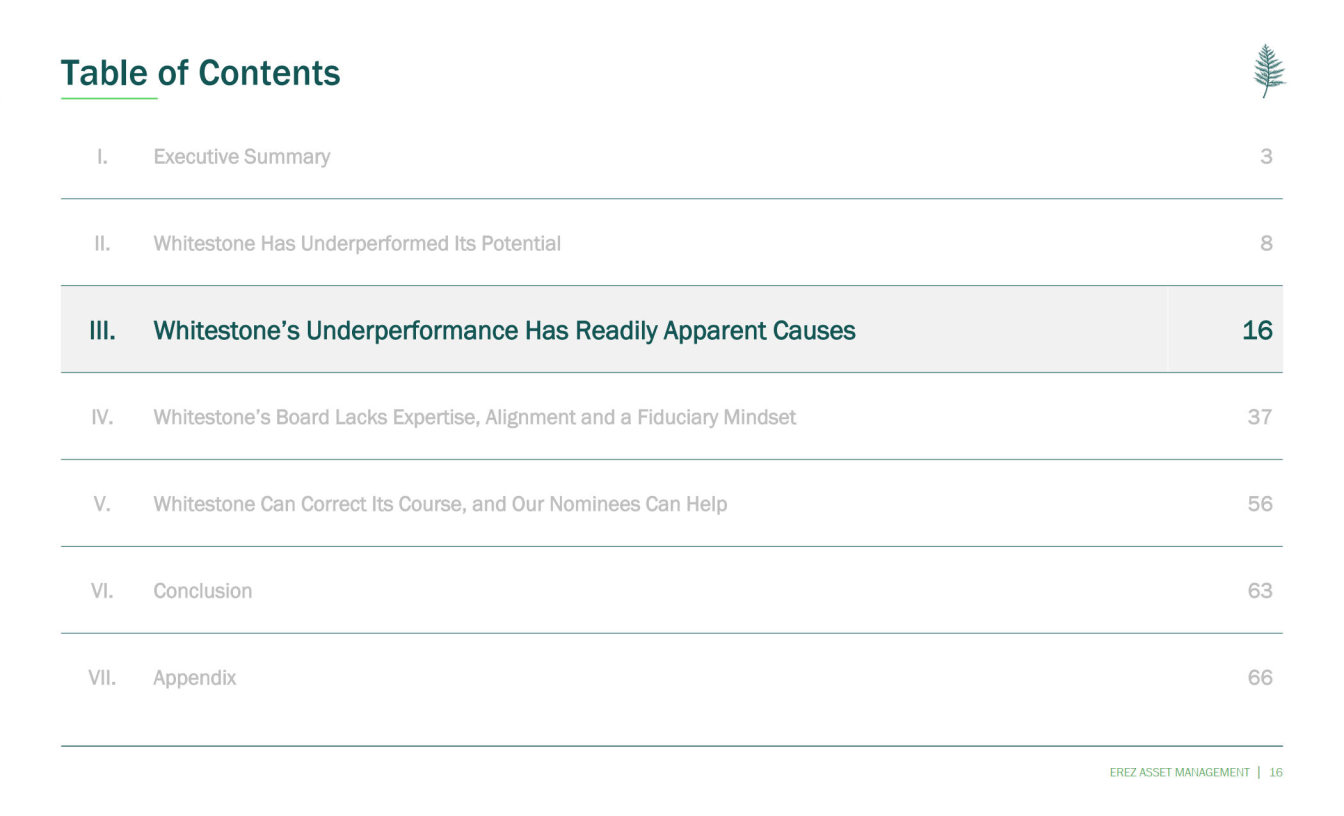Click Roman numeral III section marker
The width and height of the screenshot is (1344, 816).
point(102,331)
